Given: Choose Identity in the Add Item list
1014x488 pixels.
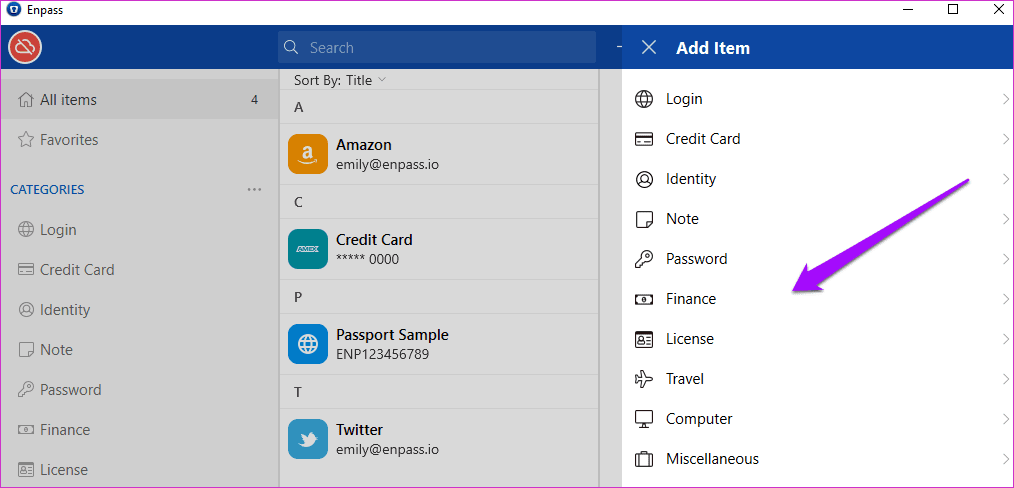Looking at the screenshot, I should pyautogui.click(x=817, y=179).
